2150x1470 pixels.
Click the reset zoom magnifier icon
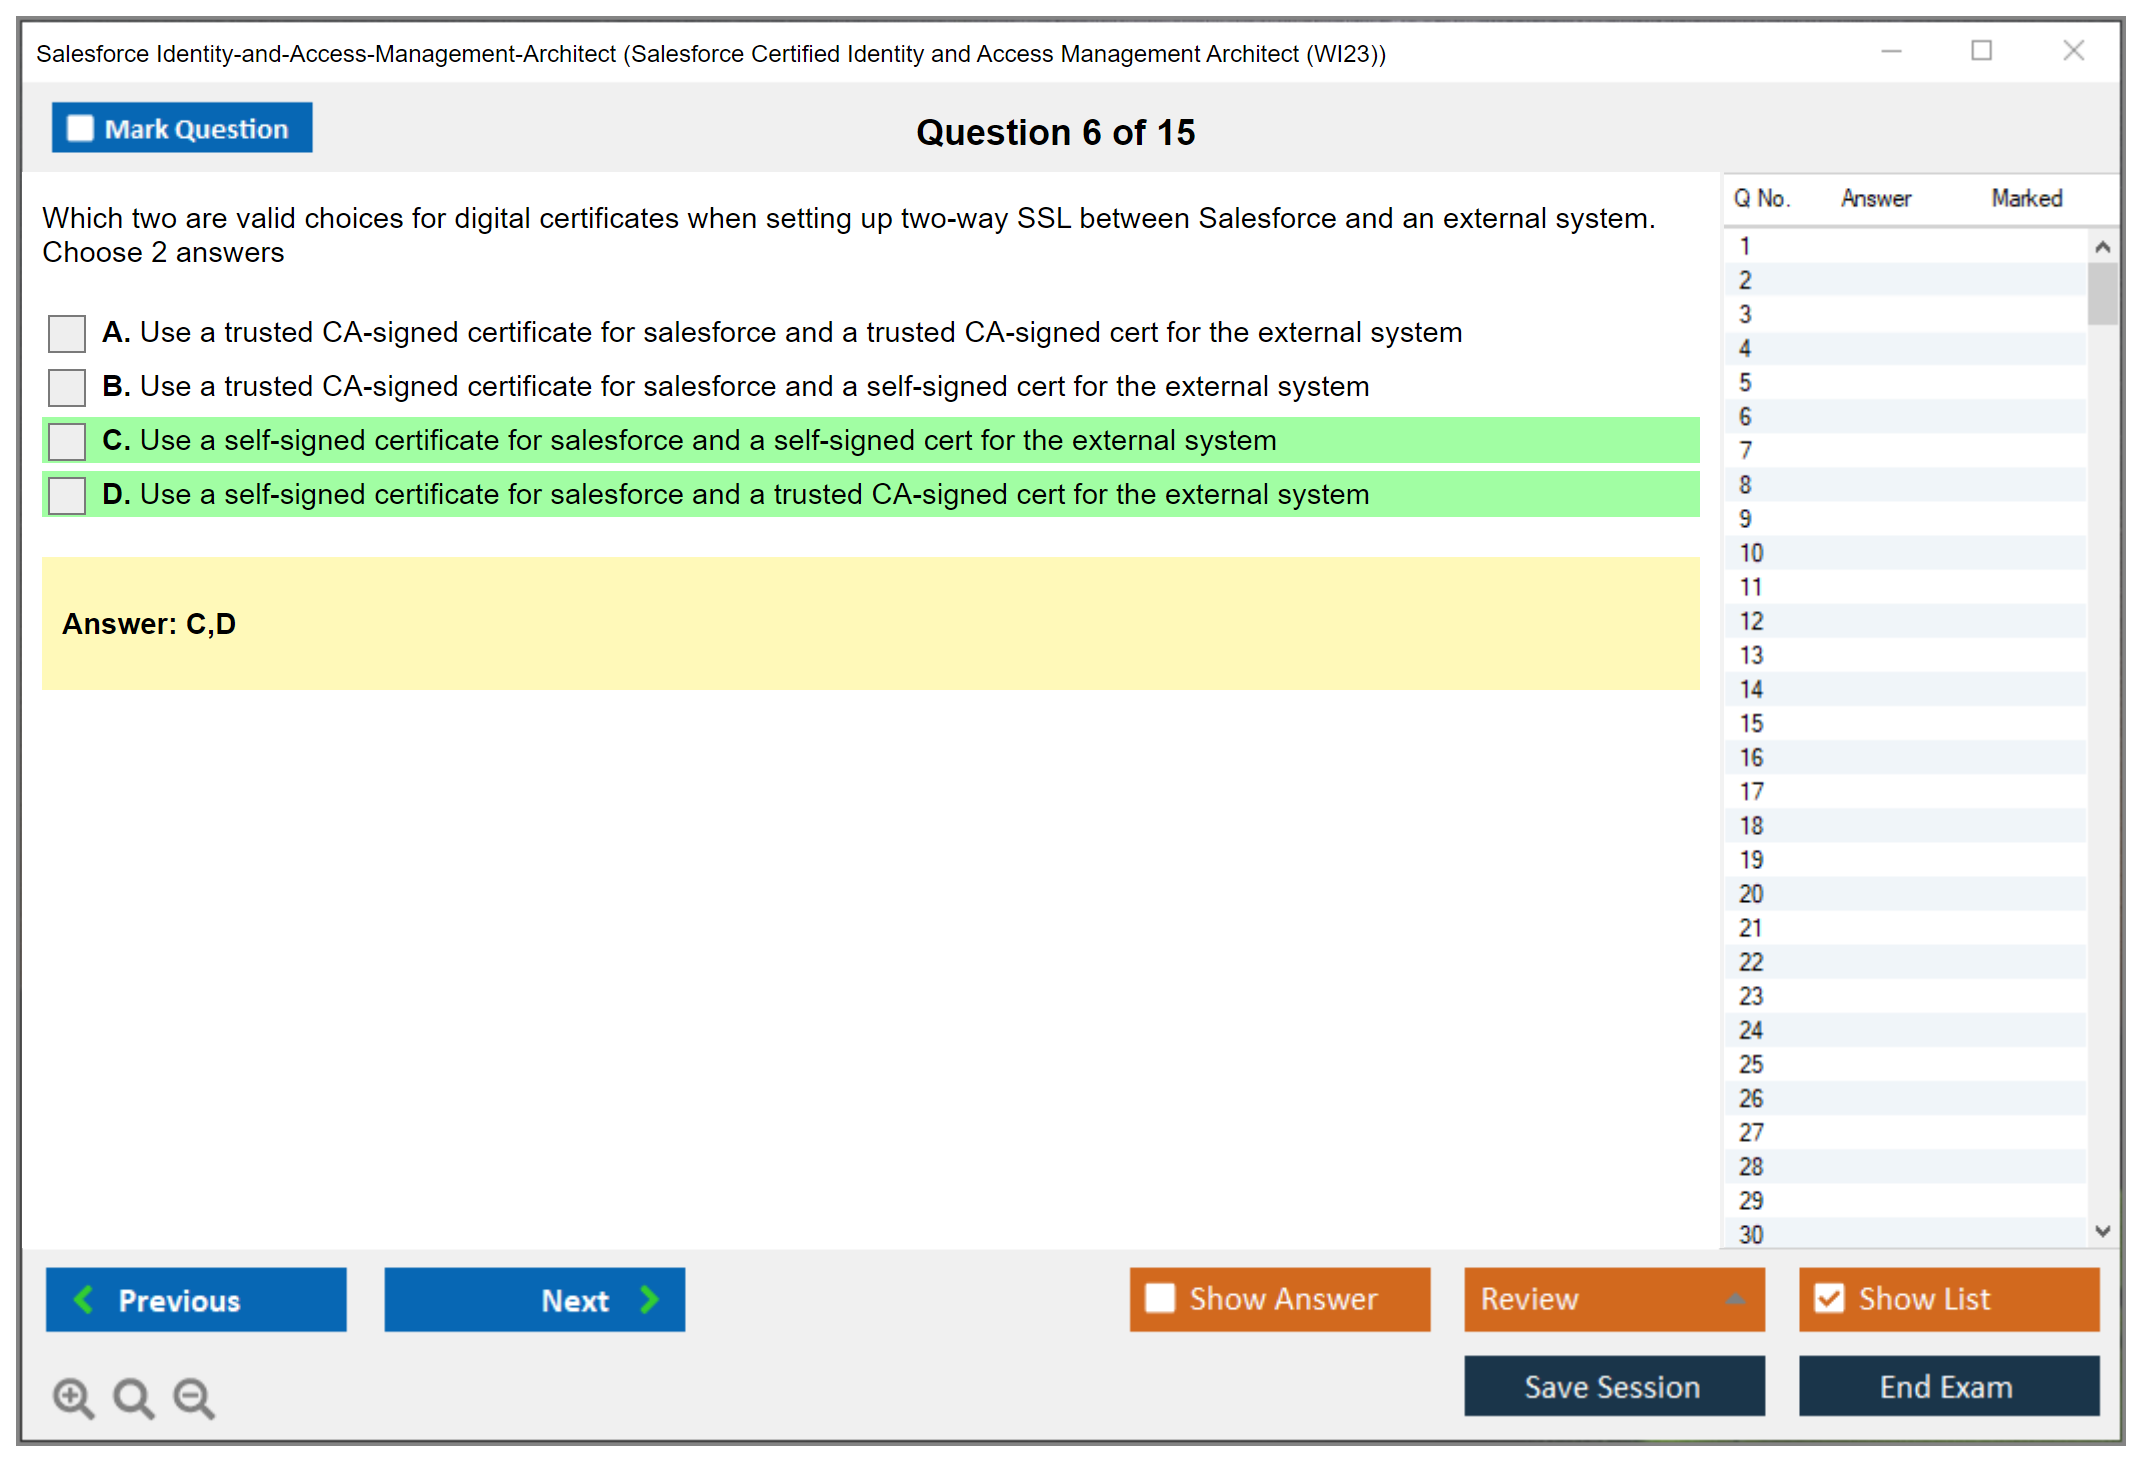click(x=133, y=1397)
